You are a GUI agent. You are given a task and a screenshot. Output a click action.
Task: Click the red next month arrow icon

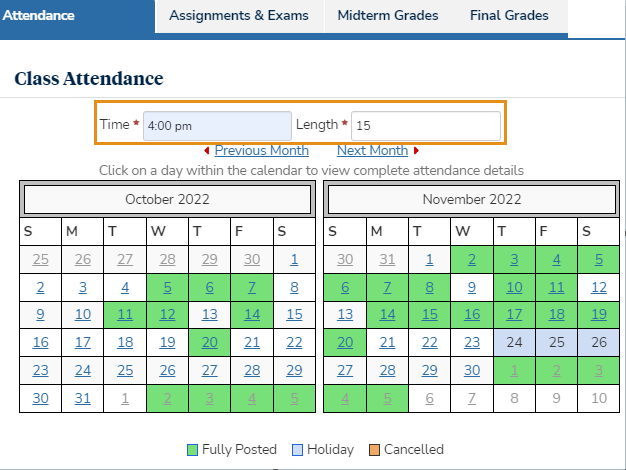416,151
